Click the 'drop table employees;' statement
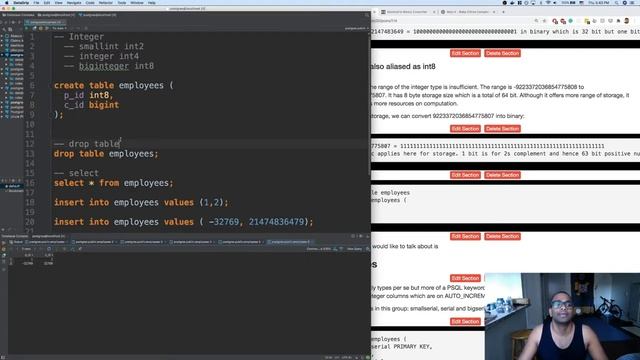Image resolution: width=640 pixels, height=360 pixels. coord(106,153)
